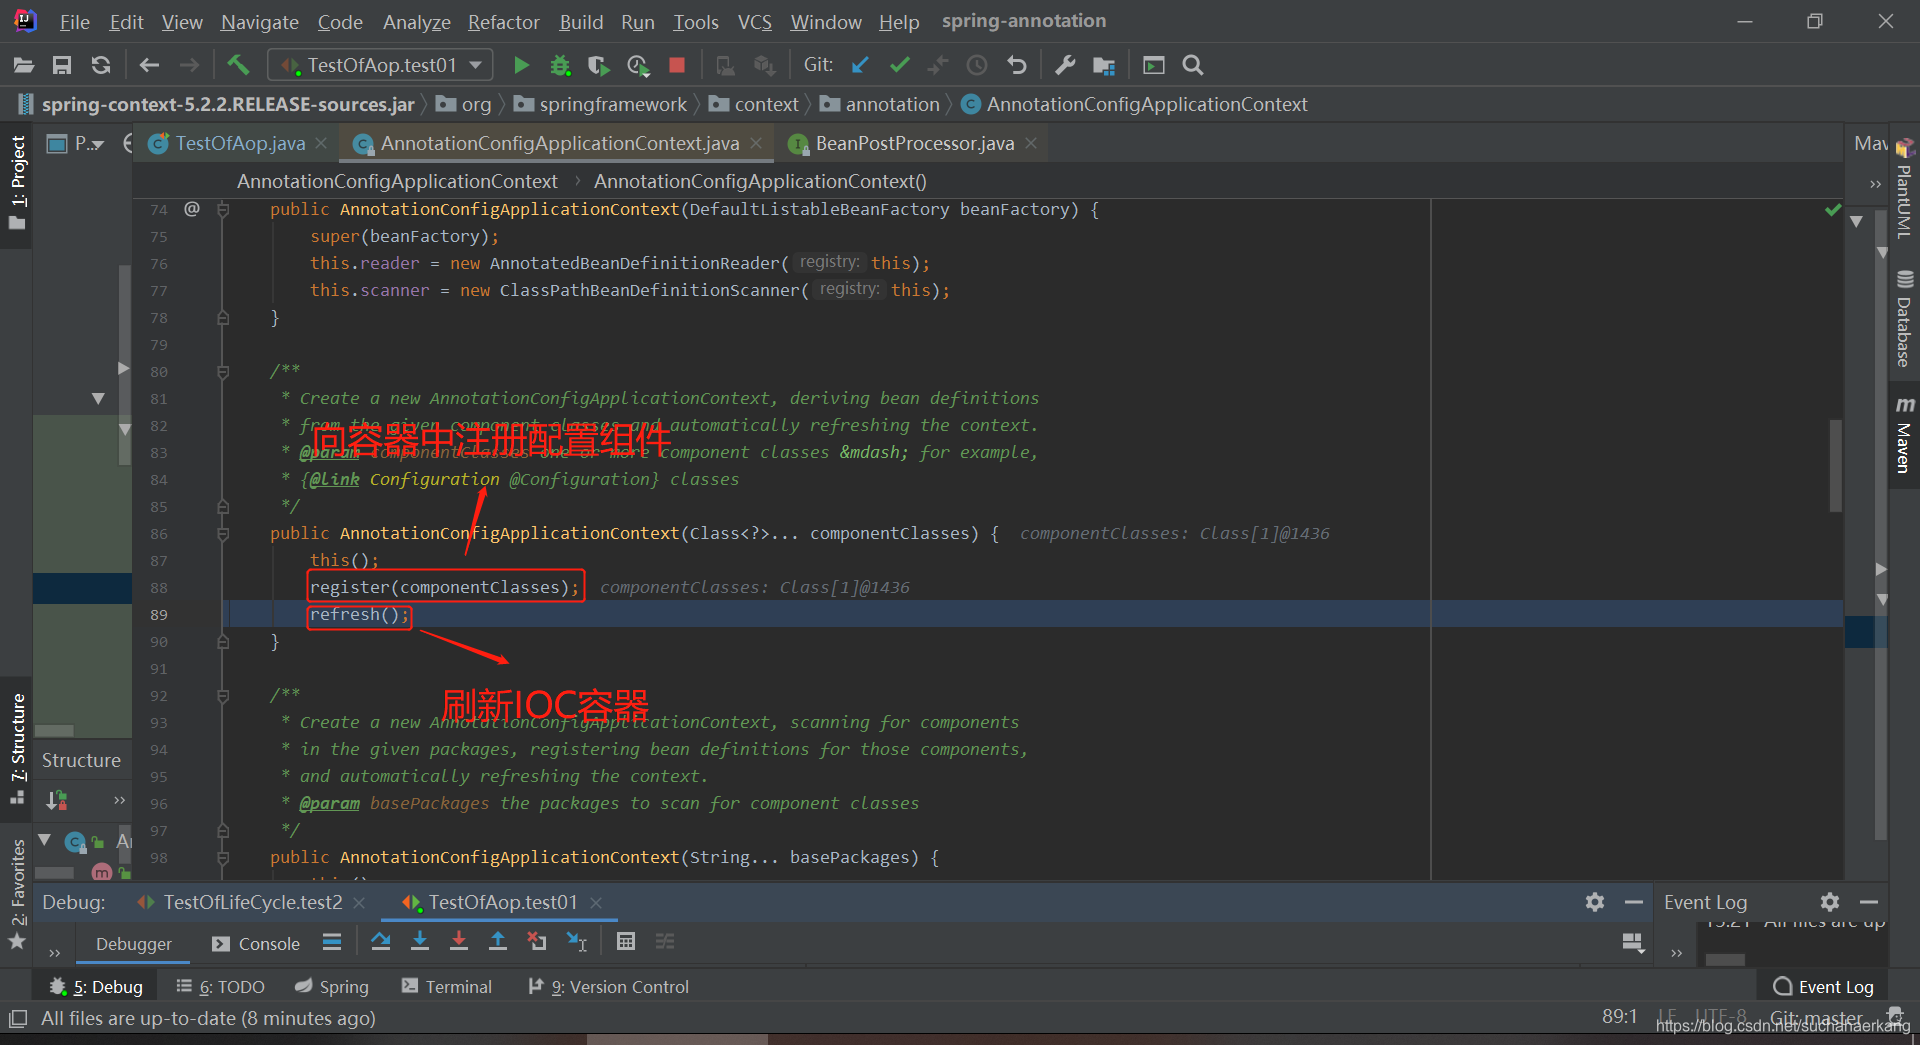Start debugging with the green bug icon

click(x=560, y=65)
